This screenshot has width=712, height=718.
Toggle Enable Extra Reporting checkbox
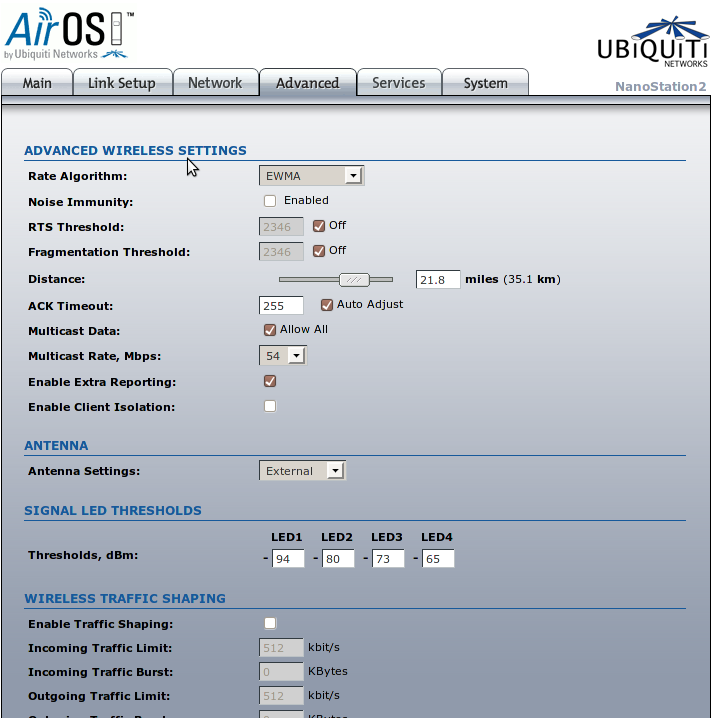pyautogui.click(x=270, y=381)
